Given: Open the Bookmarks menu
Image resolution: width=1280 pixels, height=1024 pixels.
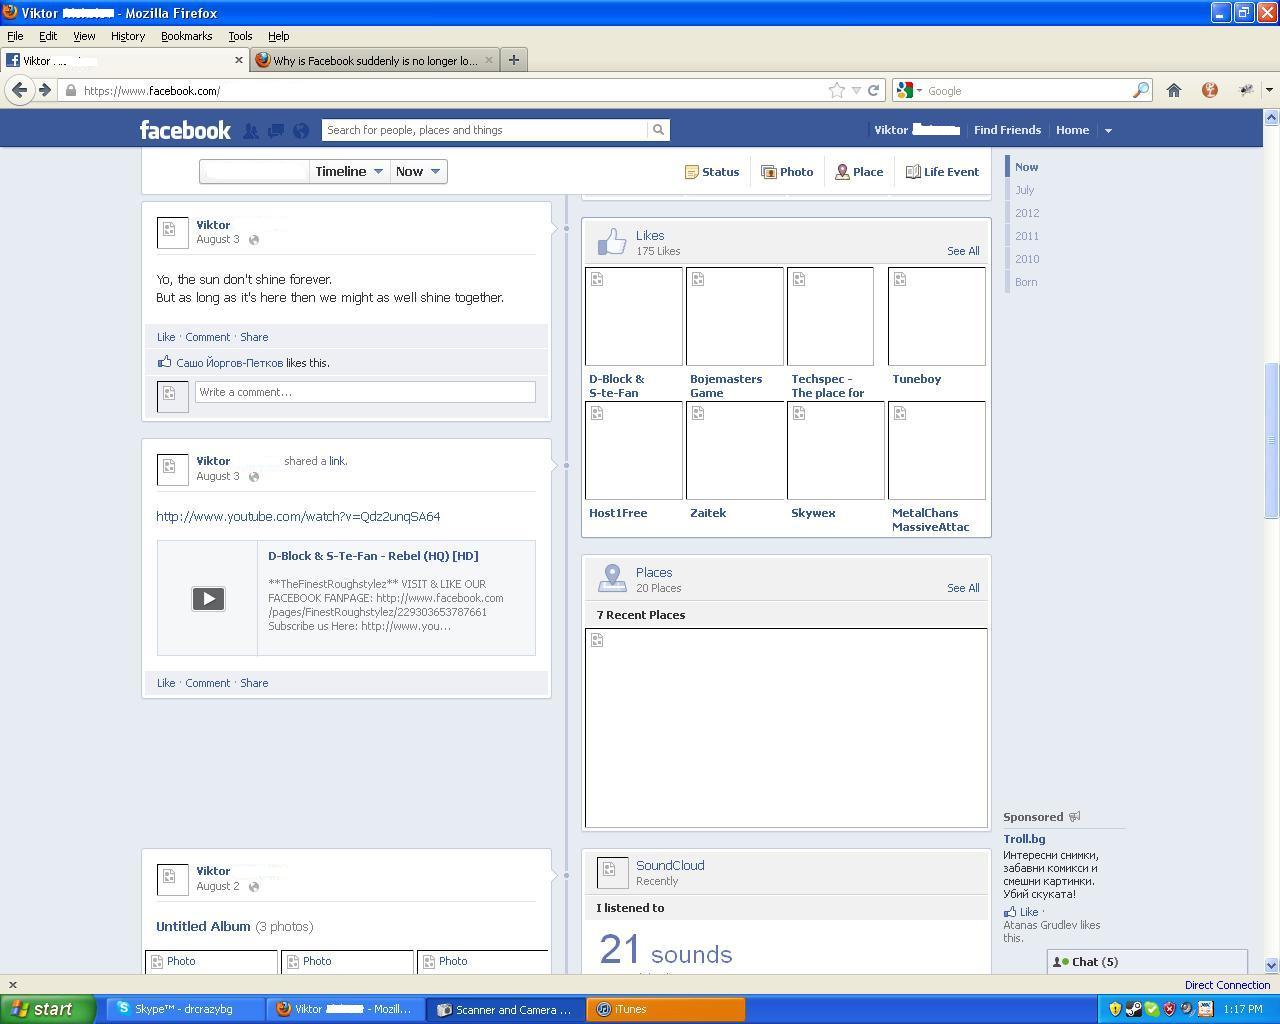Looking at the screenshot, I should (x=186, y=36).
